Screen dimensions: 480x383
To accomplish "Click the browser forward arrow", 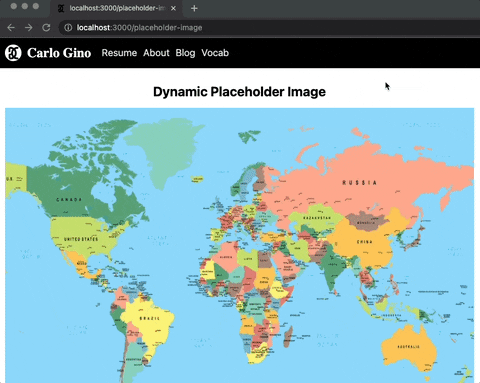I will [x=29, y=28].
